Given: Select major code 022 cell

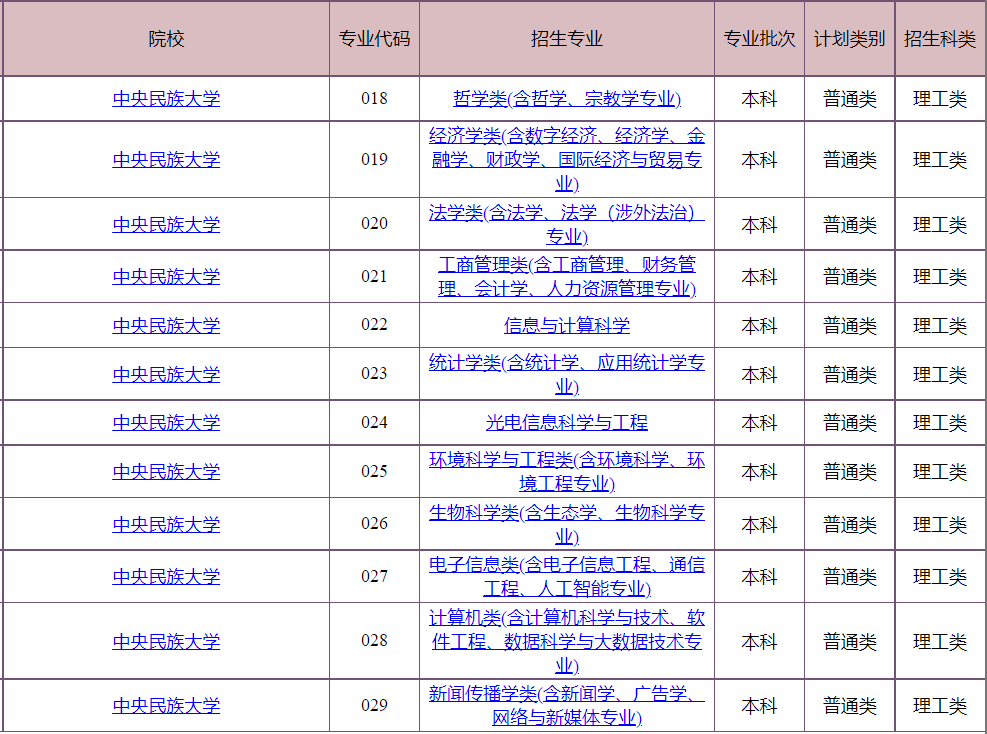Looking at the screenshot, I should click(x=375, y=325).
